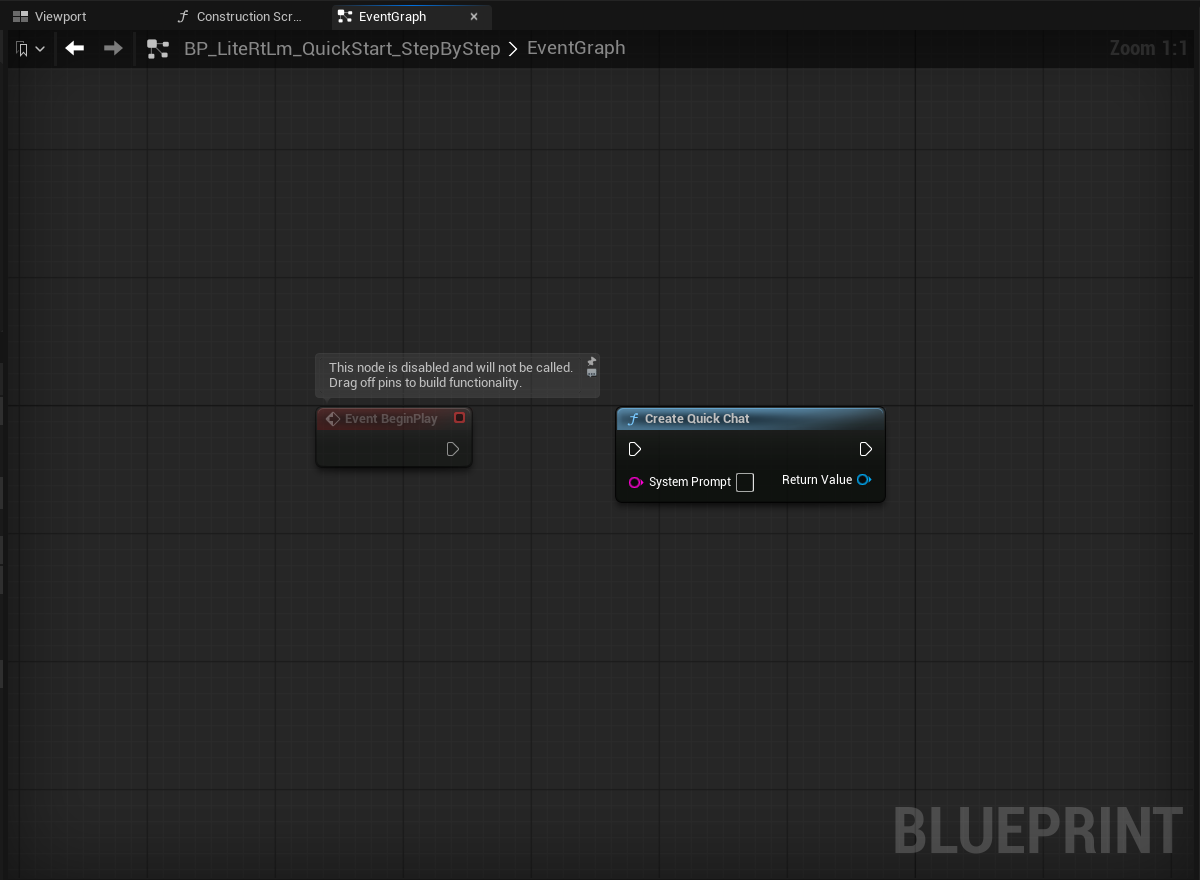1200x880 pixels.
Task: Click the disabled node comment text
Action: [x=451, y=375]
